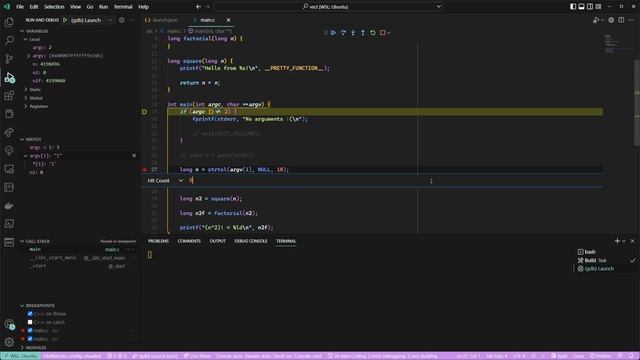Open the Run and Debug view

coord(9,77)
